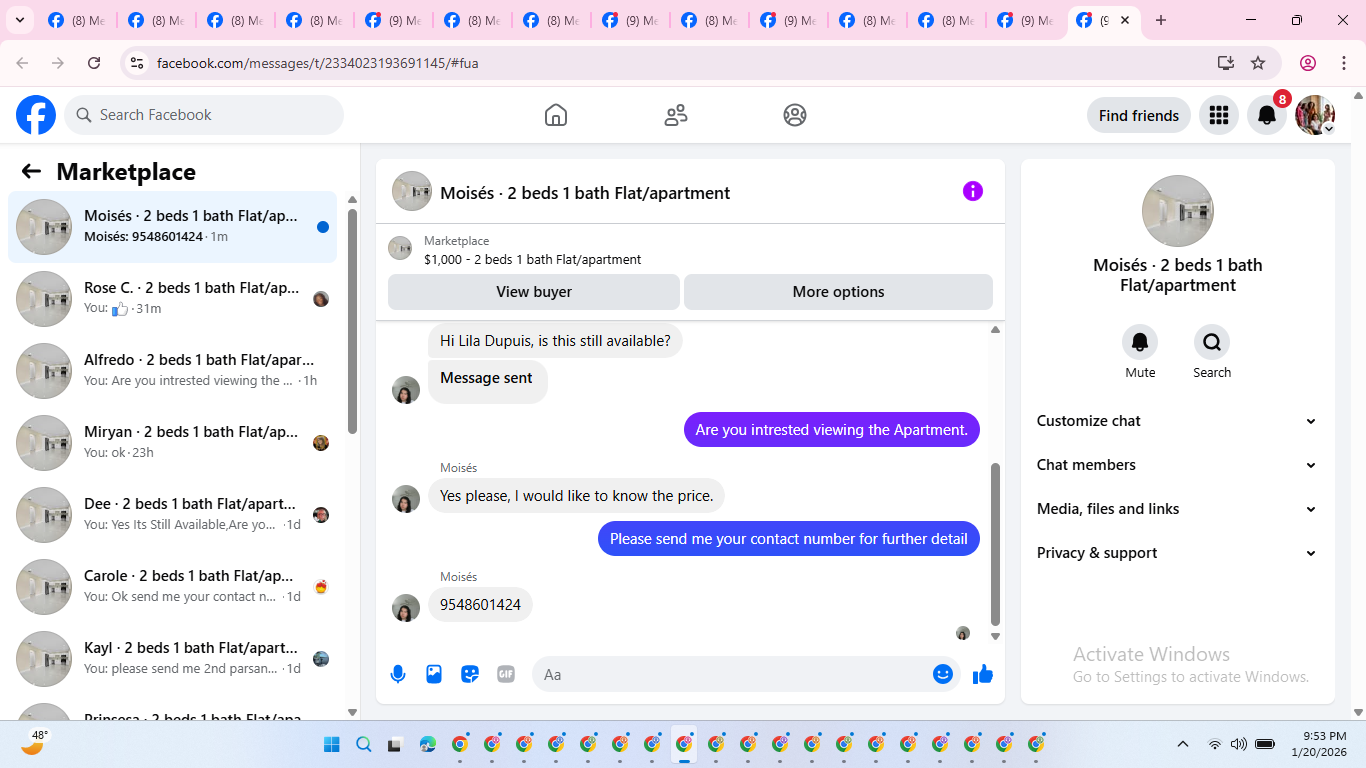Click the Mute bell icon
Screen dimensions: 1366x768
point(1140,342)
